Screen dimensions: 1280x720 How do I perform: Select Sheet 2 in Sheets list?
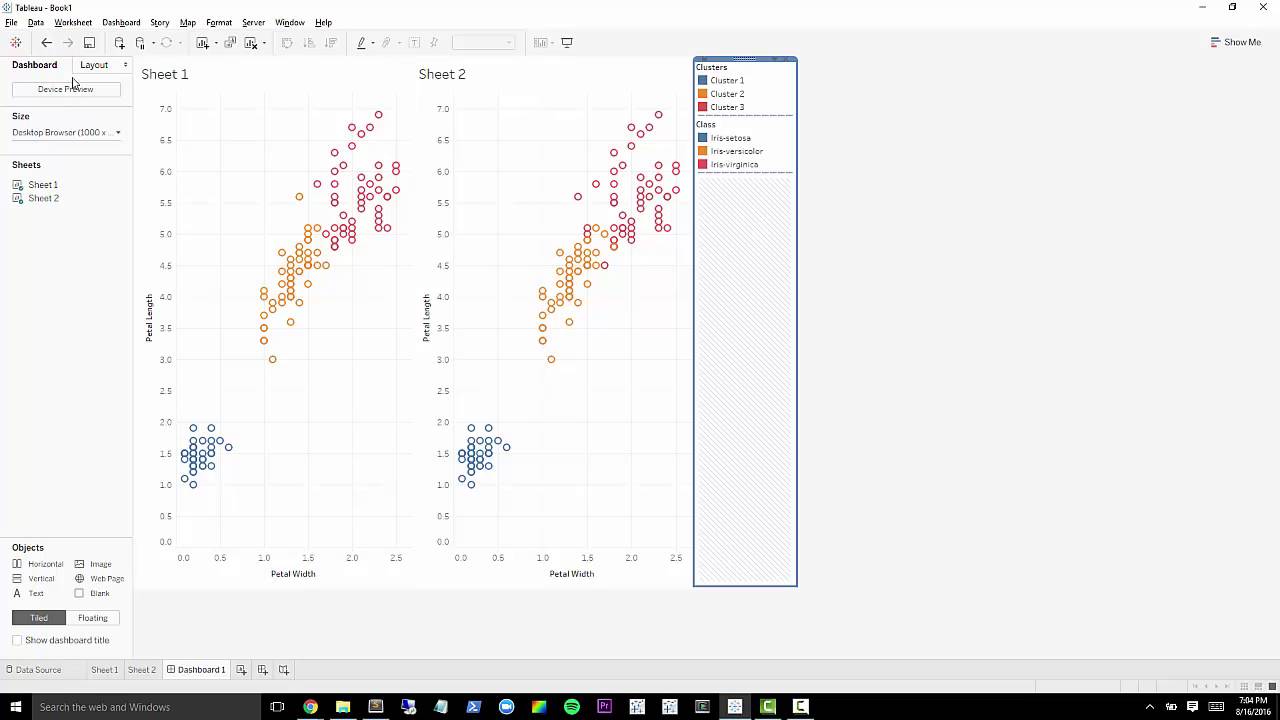36,198
